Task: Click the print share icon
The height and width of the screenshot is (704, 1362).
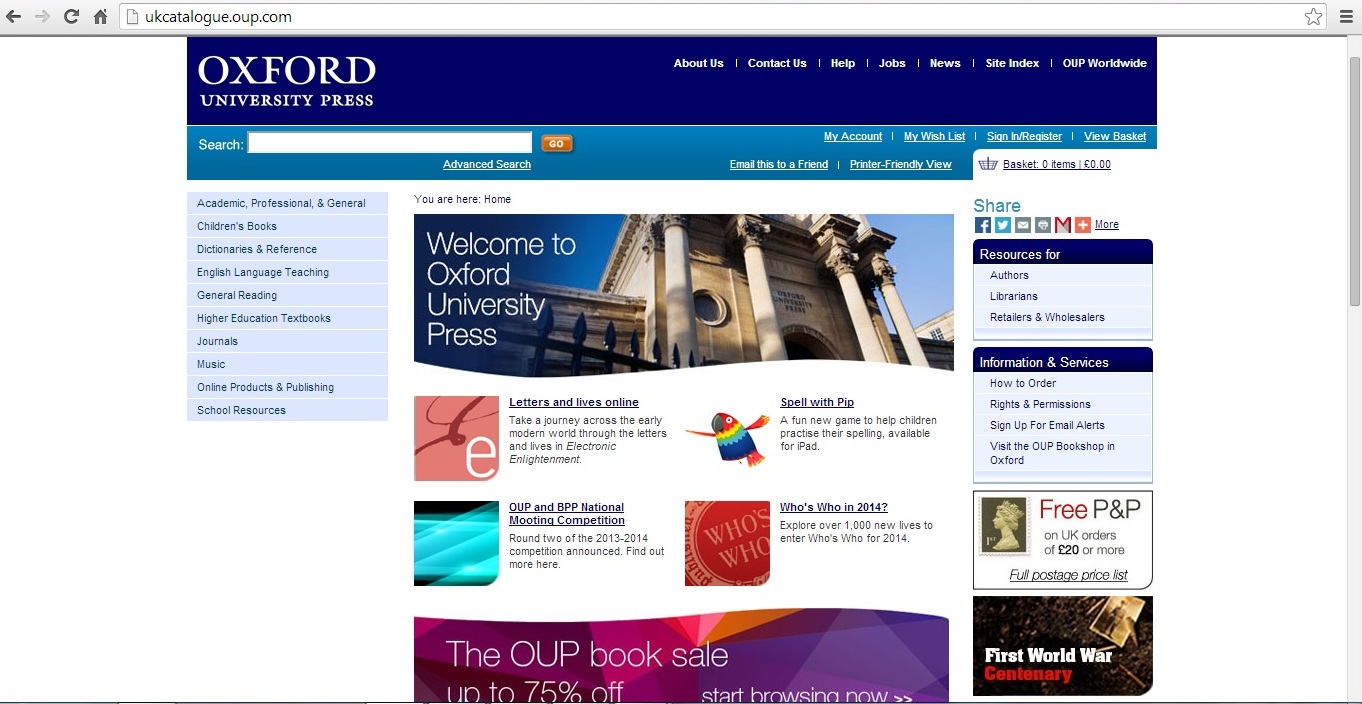Action: 1043,225
